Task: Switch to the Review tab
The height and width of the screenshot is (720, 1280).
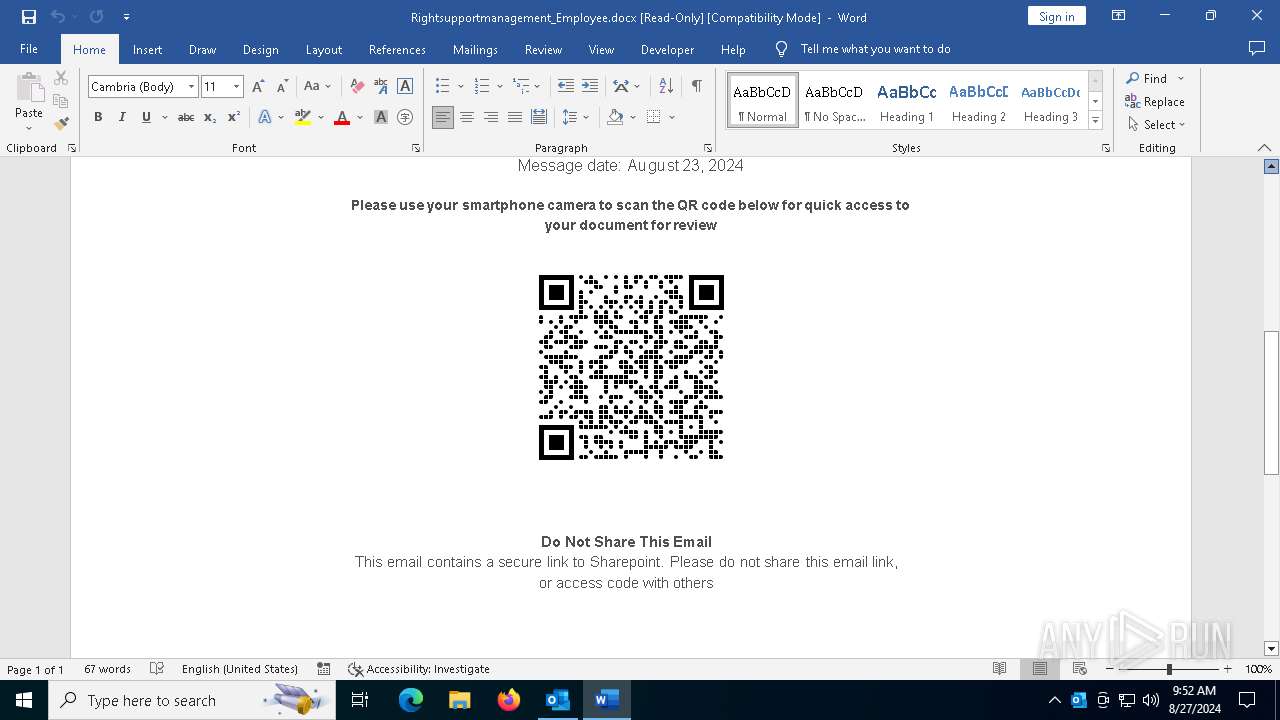Action: (x=543, y=49)
